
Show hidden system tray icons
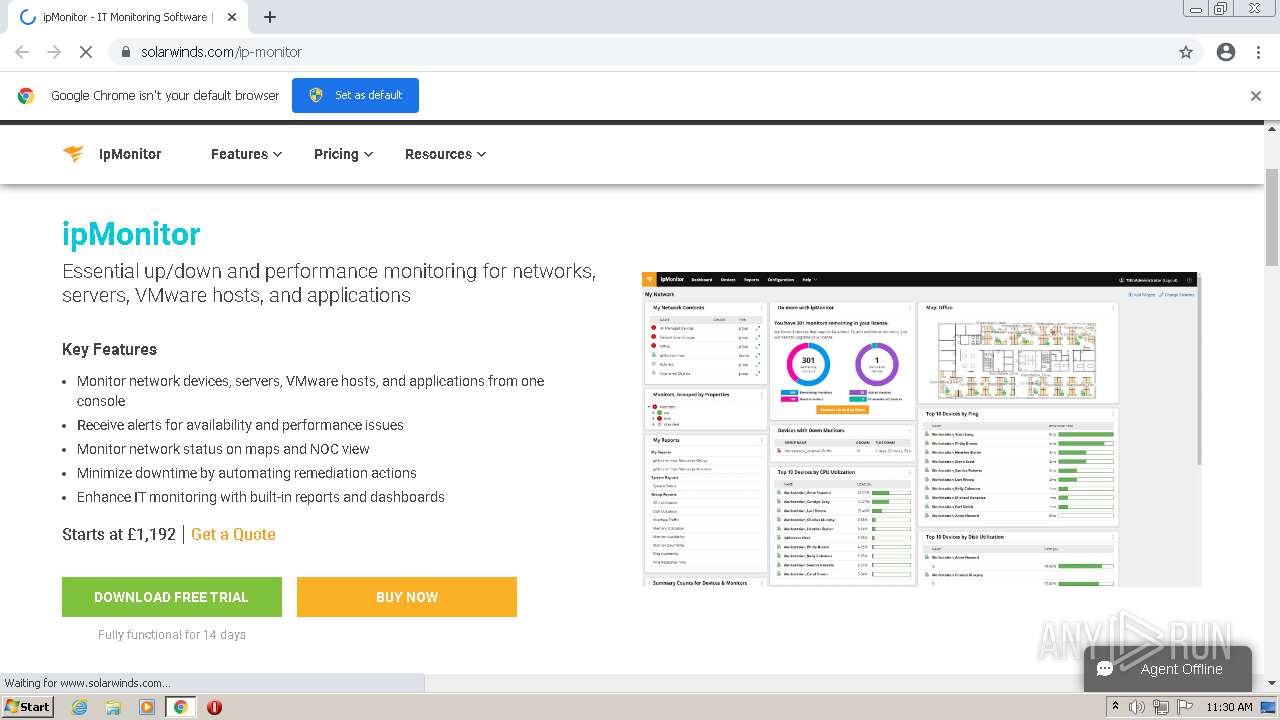click(1116, 707)
